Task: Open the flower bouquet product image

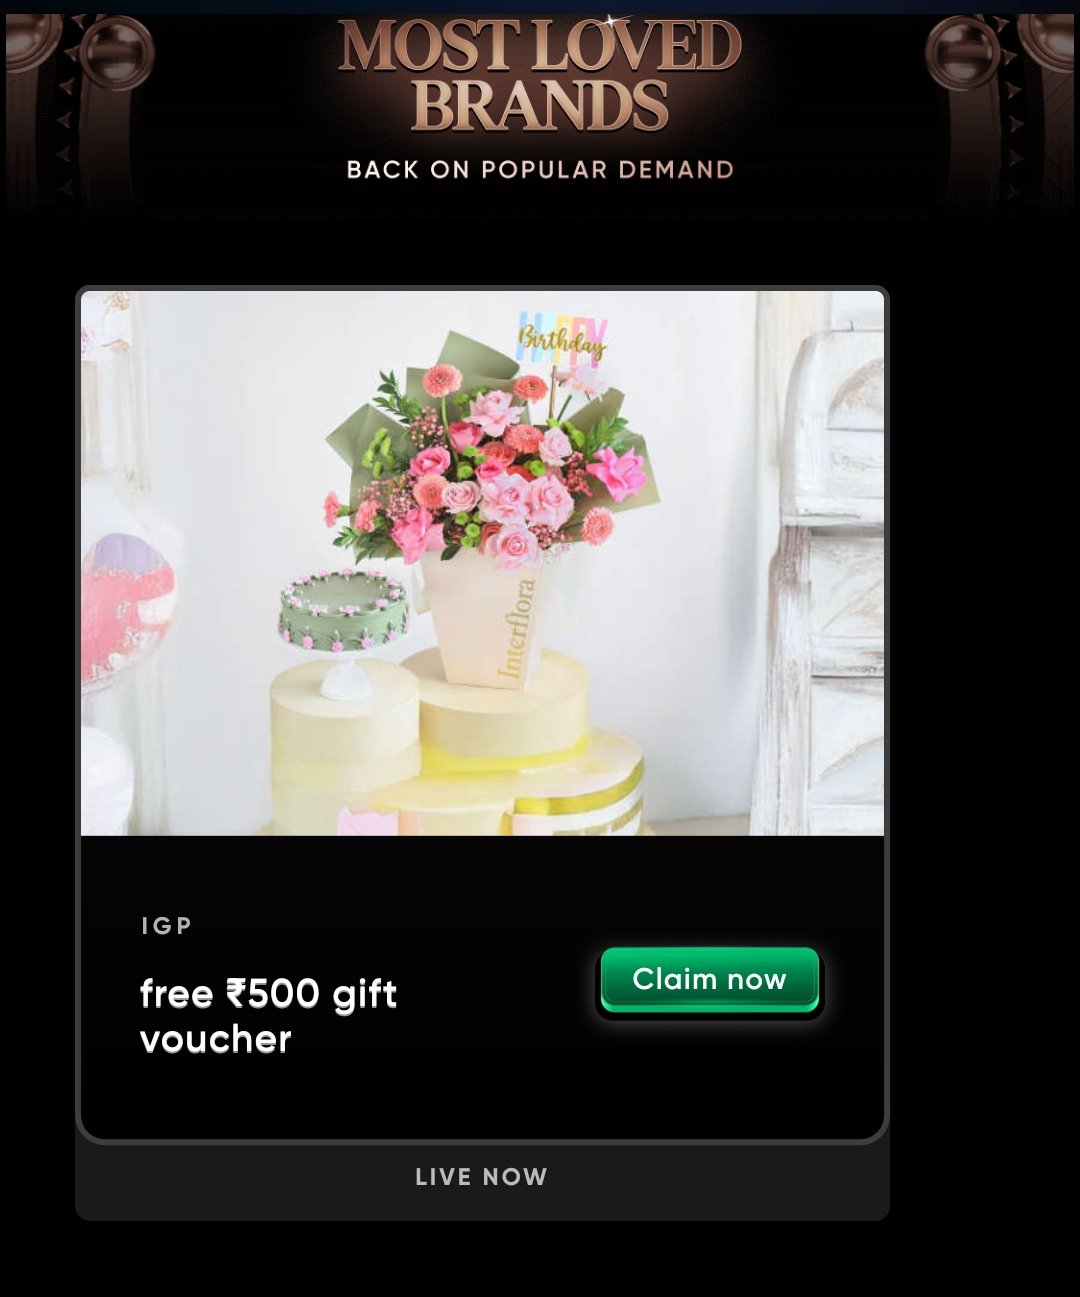Action: 482,563
